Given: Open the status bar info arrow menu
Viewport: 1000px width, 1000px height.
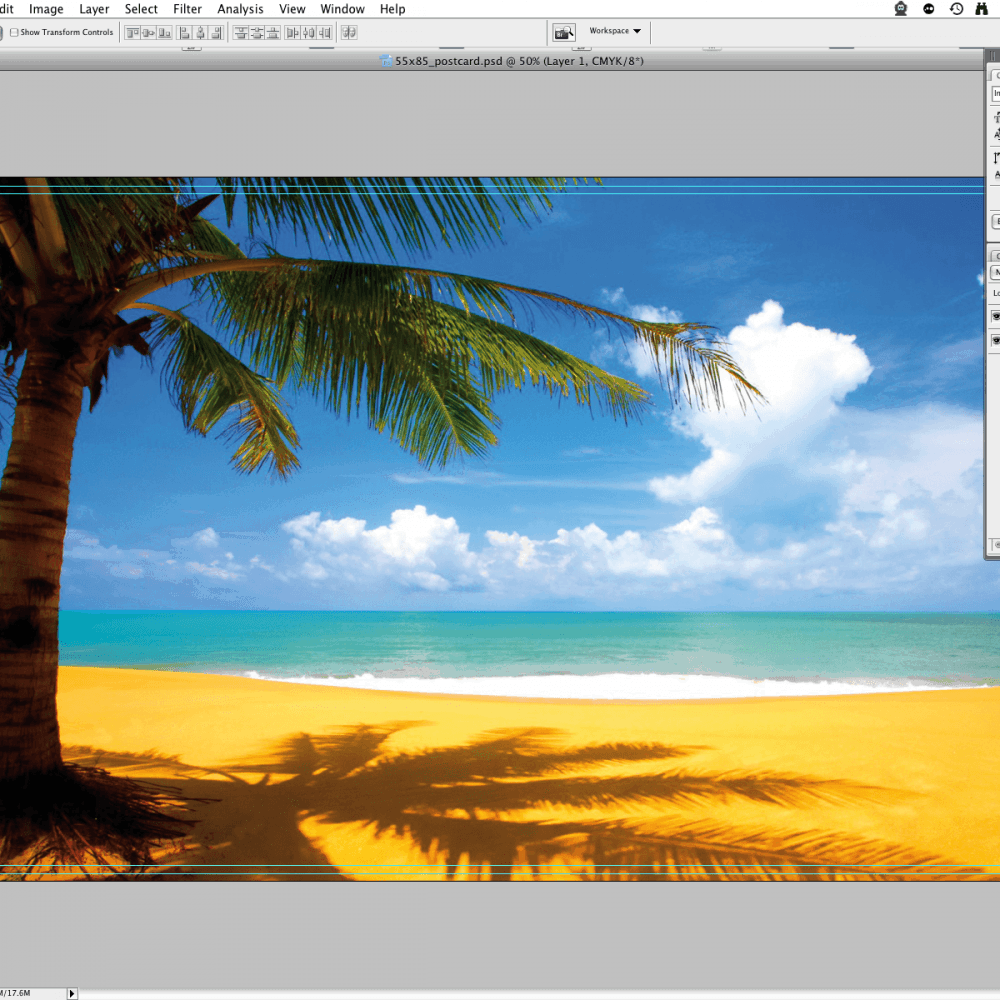Looking at the screenshot, I should [x=71, y=993].
